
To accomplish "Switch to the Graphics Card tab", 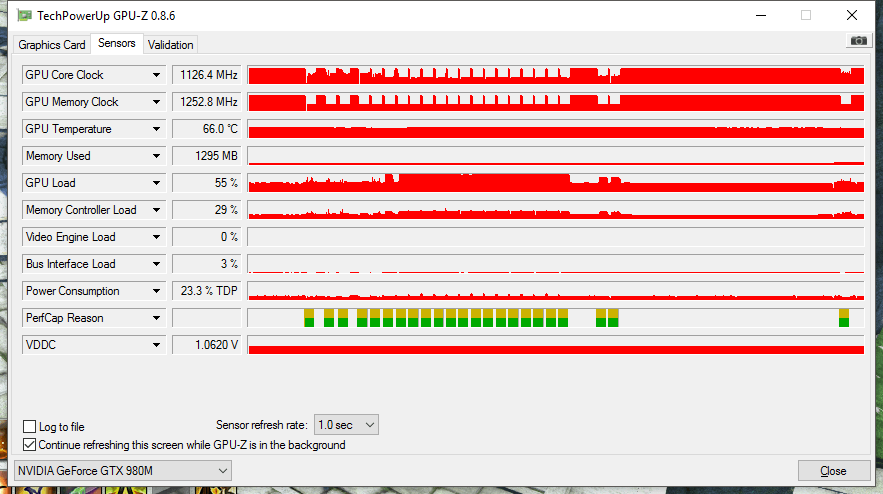I will click(x=52, y=44).
